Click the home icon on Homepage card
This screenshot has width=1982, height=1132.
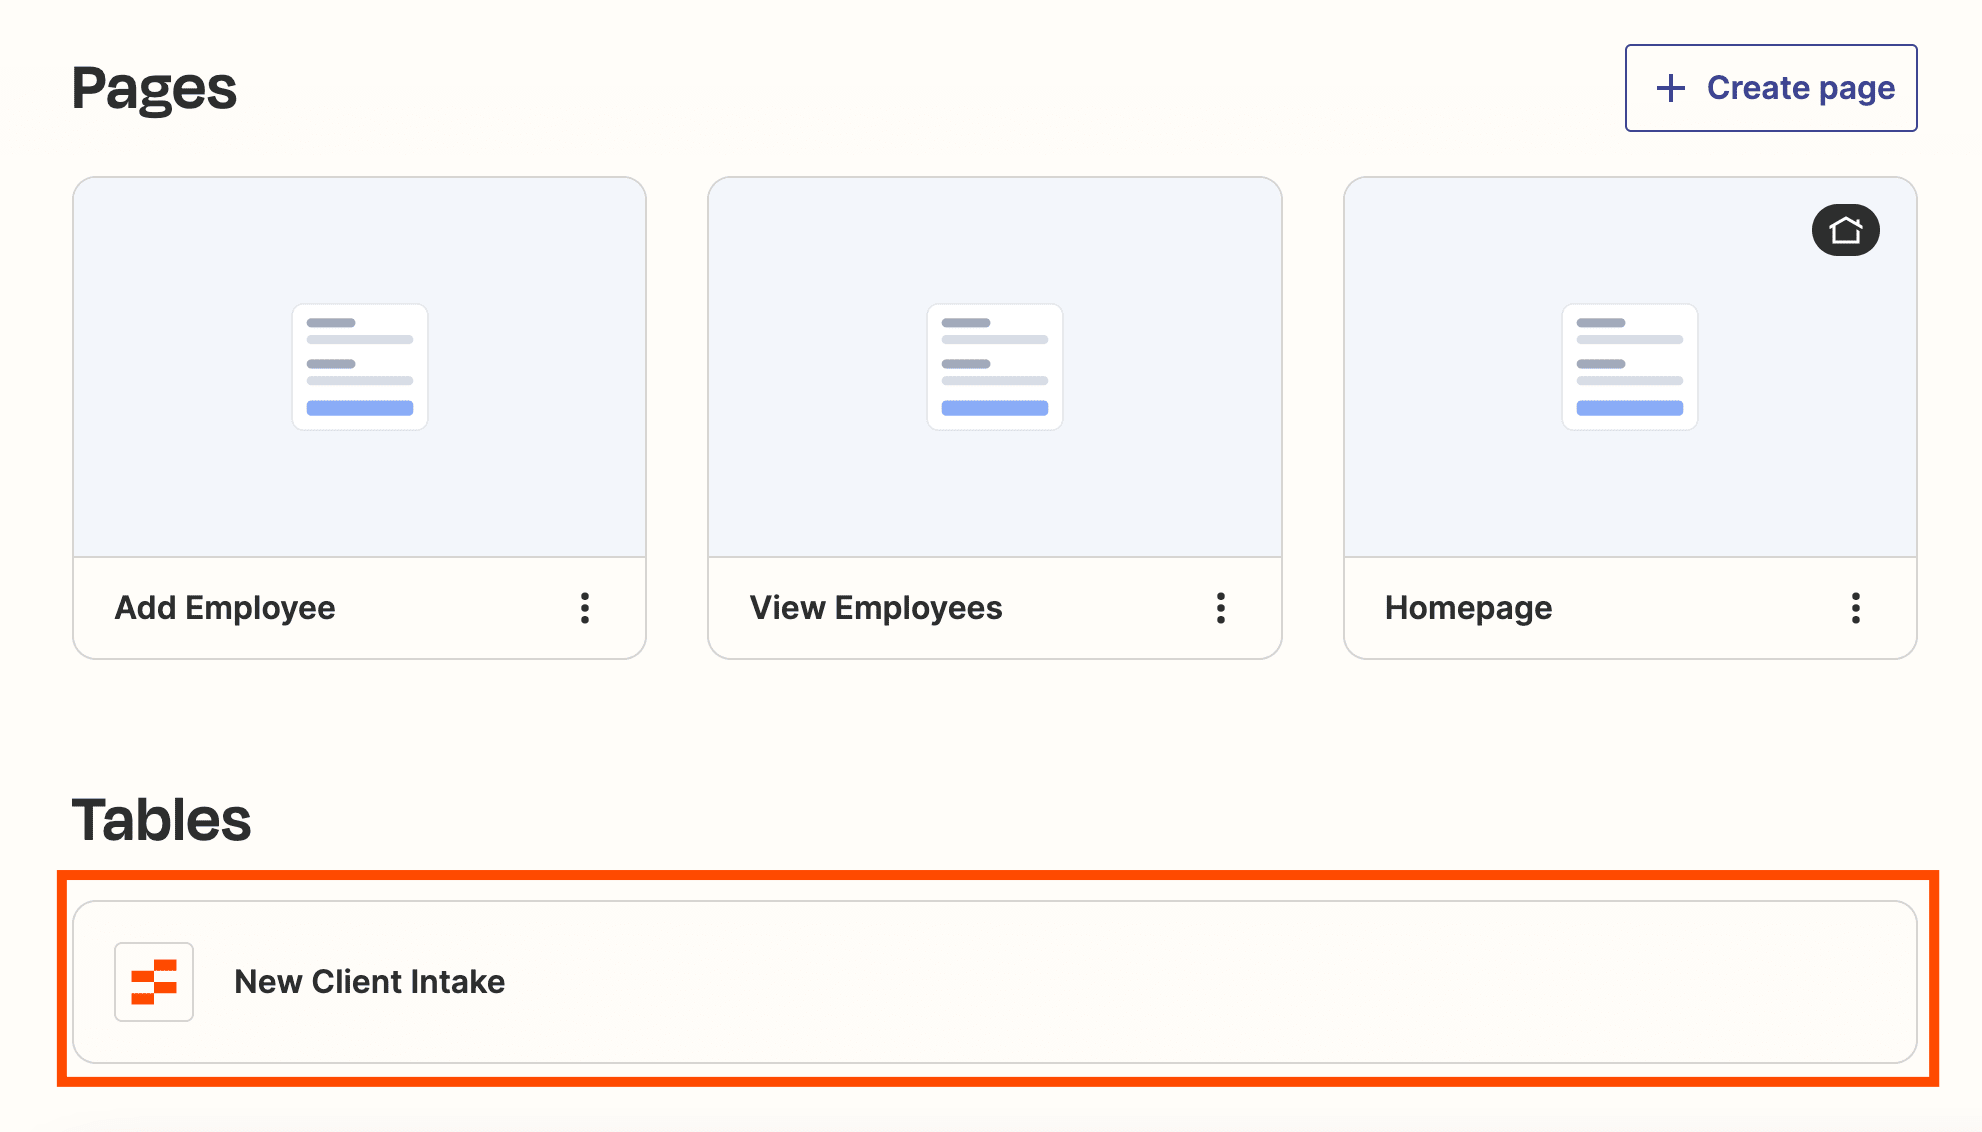(x=1845, y=229)
